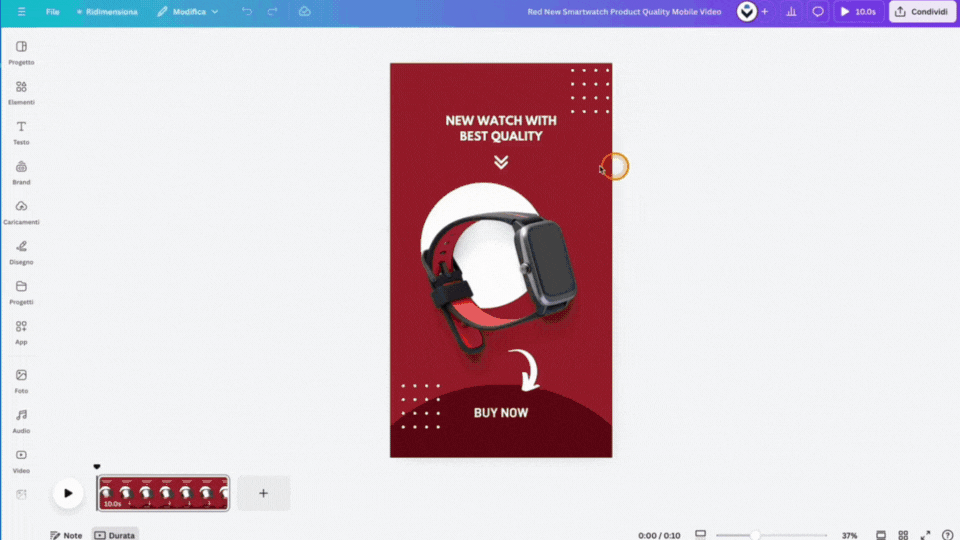Open the Progetto tab in sidebar
960x540 pixels.
pyautogui.click(x=21, y=52)
